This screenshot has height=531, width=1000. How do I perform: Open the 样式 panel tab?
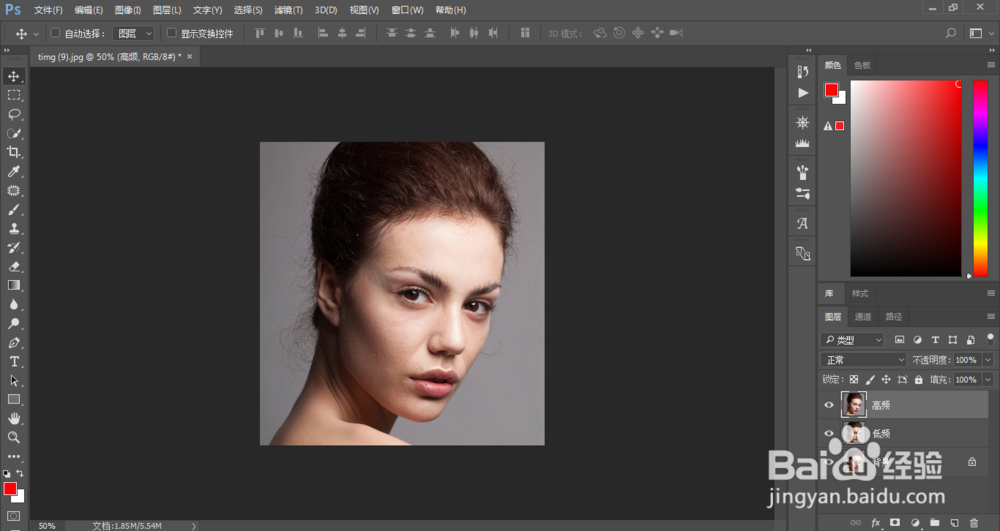[860, 294]
